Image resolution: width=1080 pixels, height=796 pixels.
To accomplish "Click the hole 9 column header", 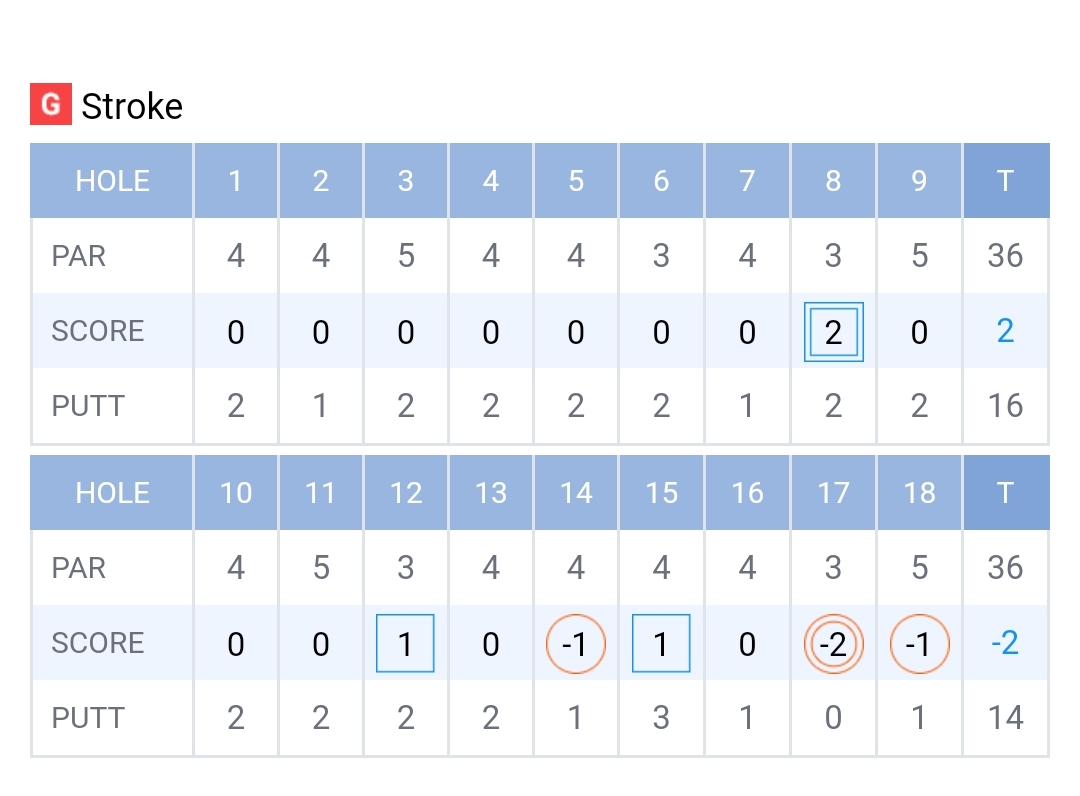I will [x=919, y=181].
